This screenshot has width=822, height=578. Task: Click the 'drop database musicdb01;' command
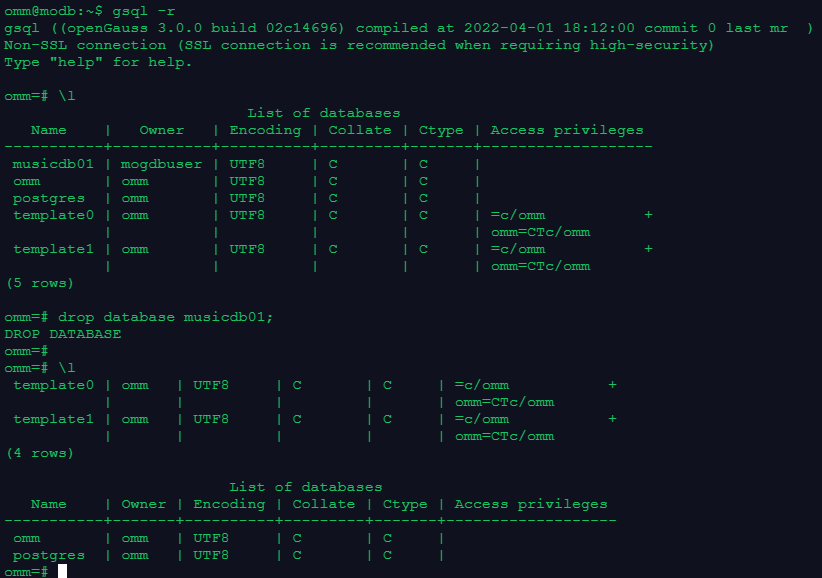[166, 318]
